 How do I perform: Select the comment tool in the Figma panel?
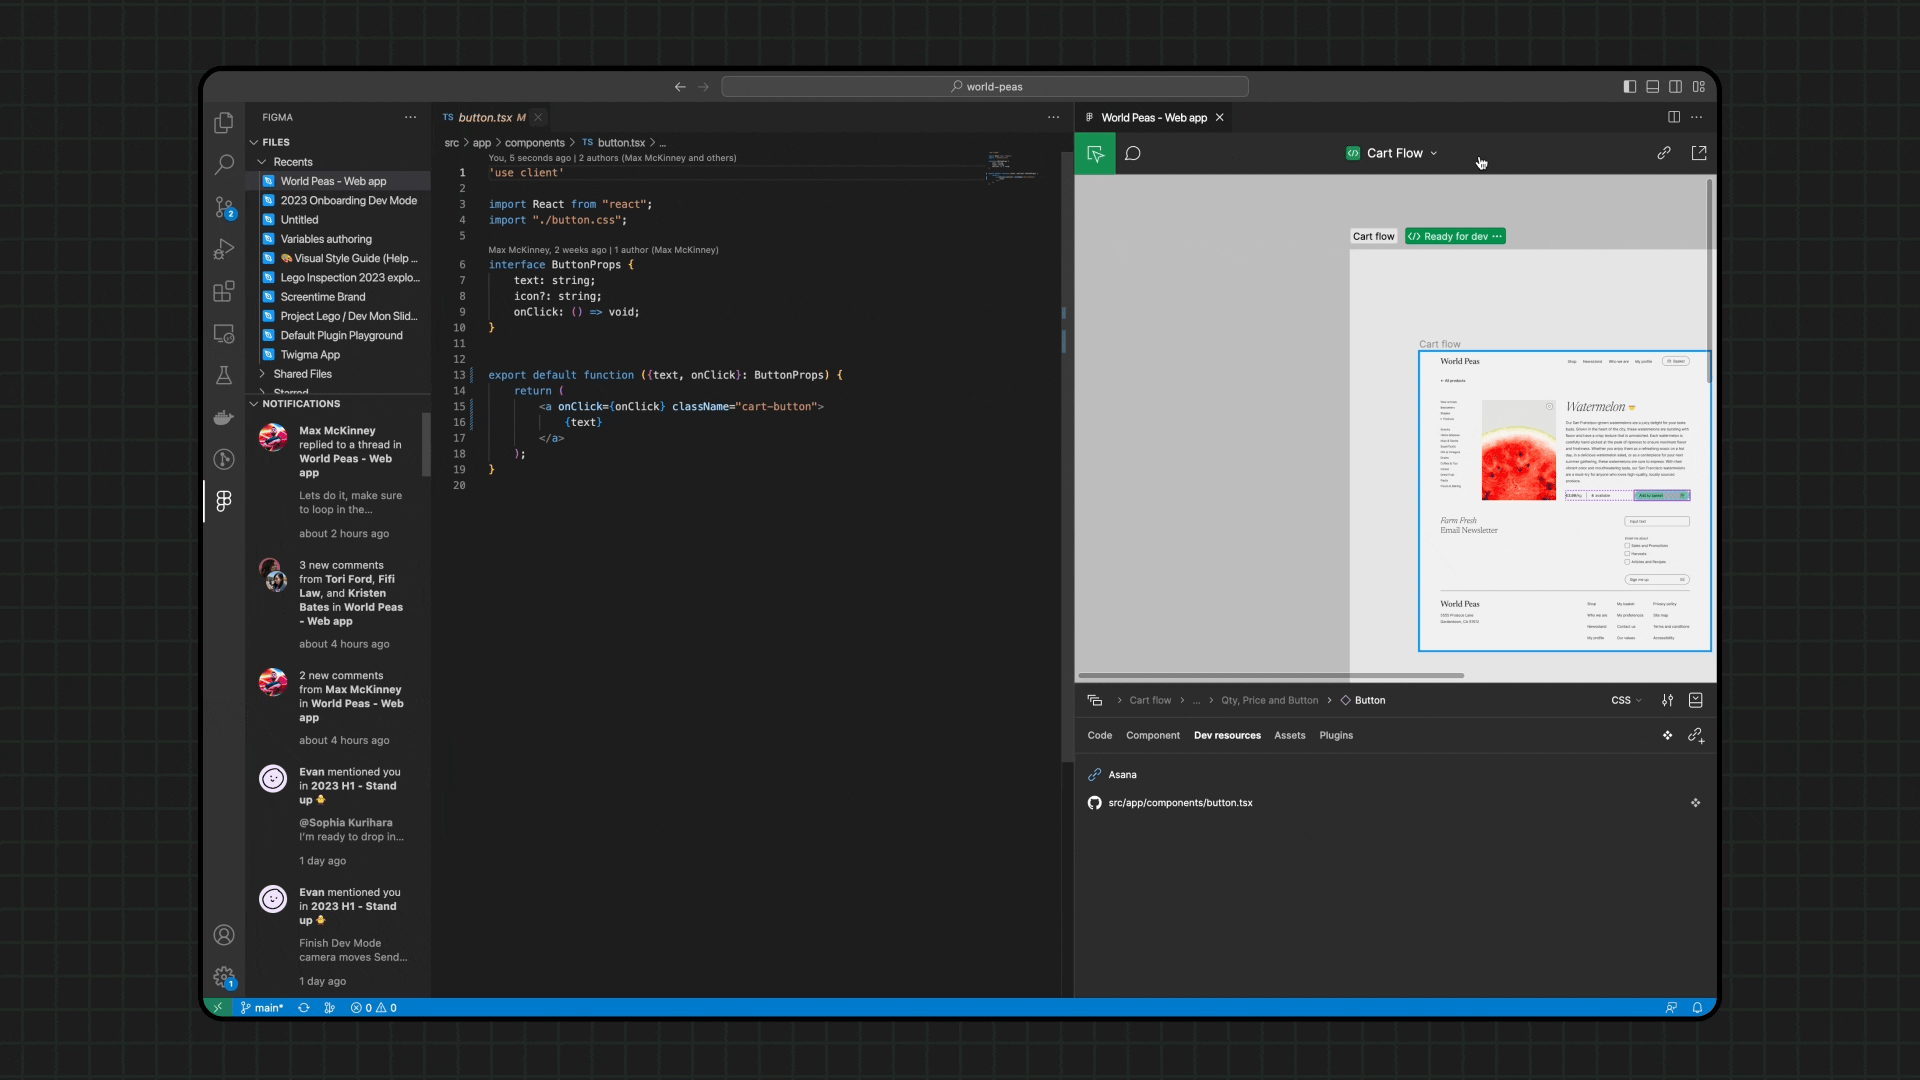tap(1133, 153)
